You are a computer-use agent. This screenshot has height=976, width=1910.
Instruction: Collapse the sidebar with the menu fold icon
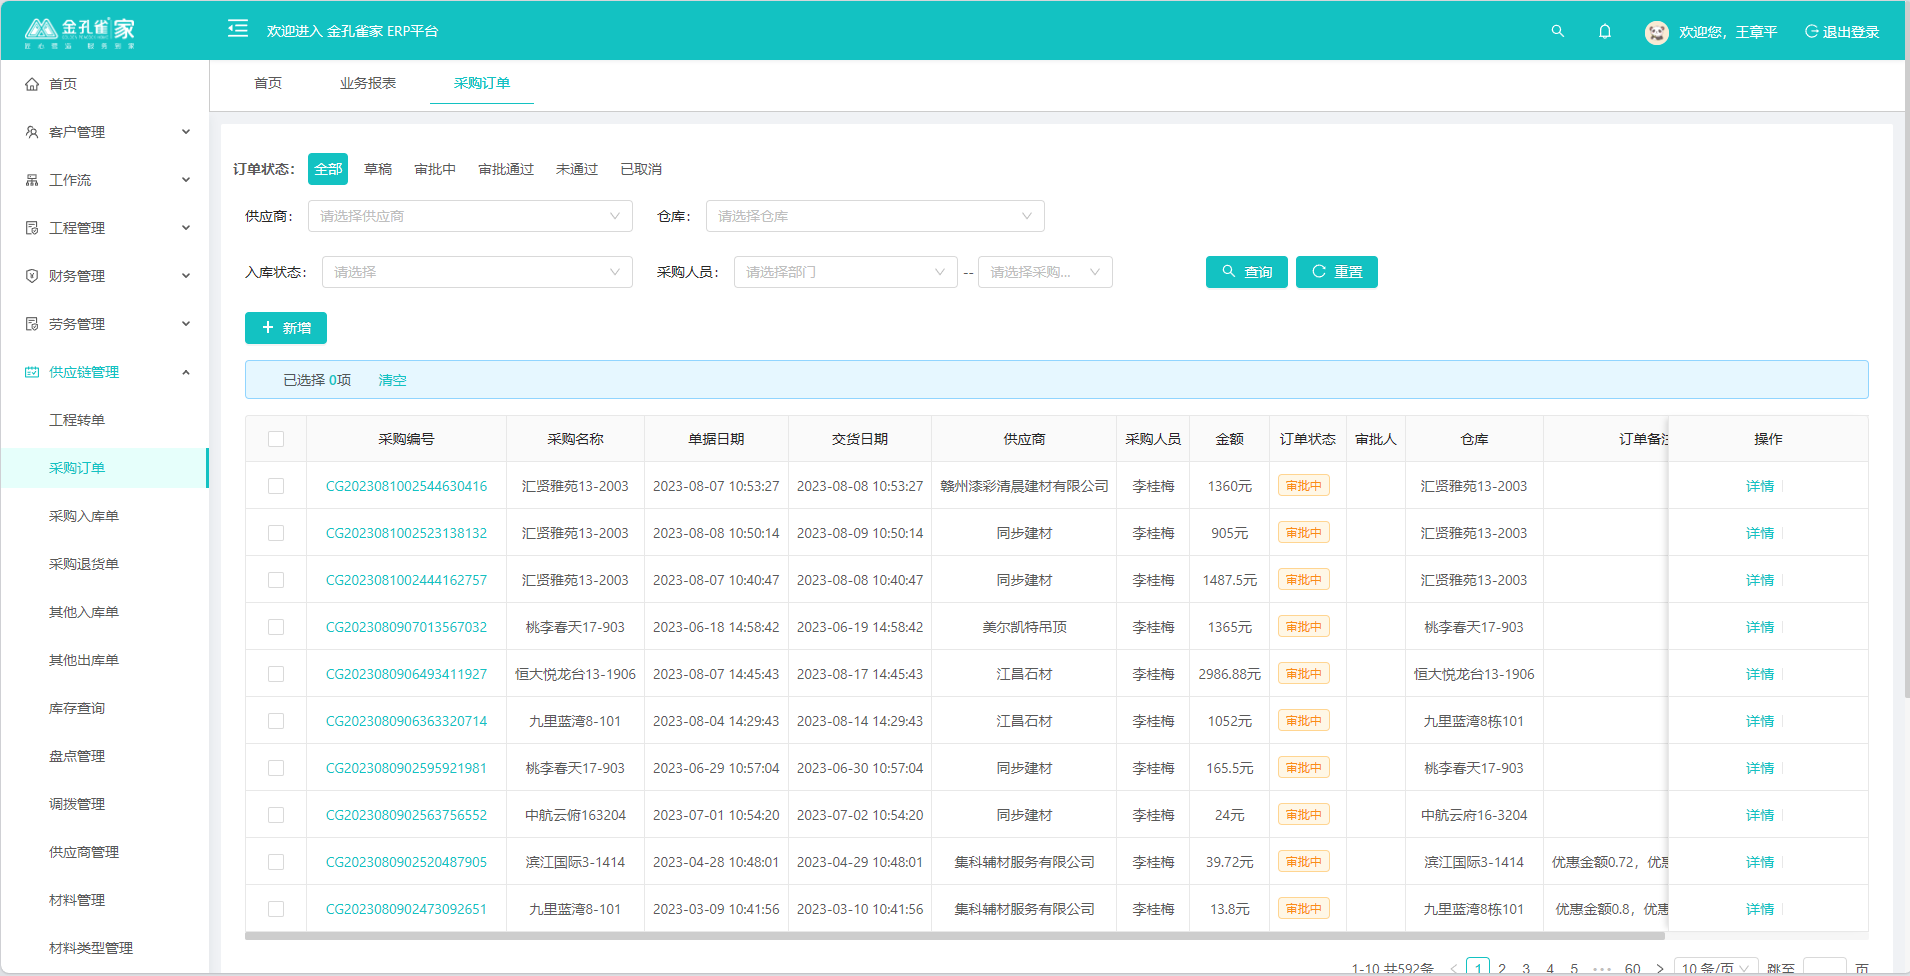[x=238, y=29]
